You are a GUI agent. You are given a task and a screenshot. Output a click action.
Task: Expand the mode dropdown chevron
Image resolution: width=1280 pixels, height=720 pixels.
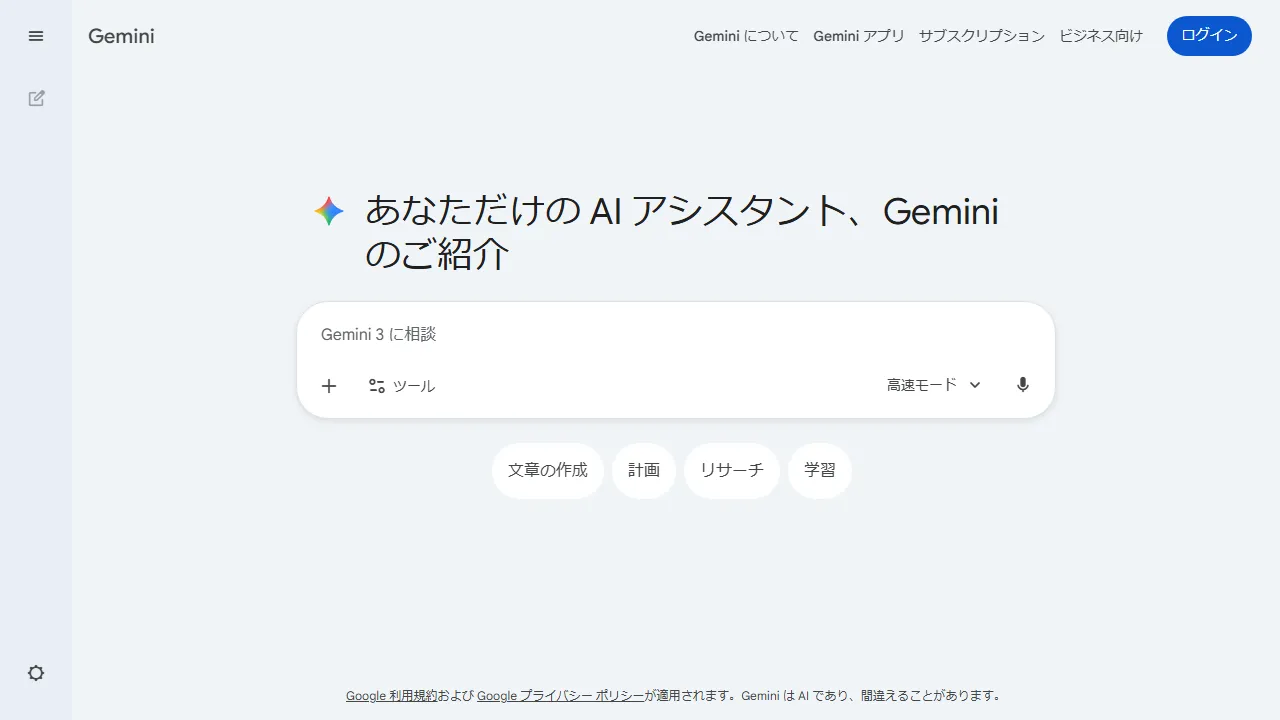point(975,384)
